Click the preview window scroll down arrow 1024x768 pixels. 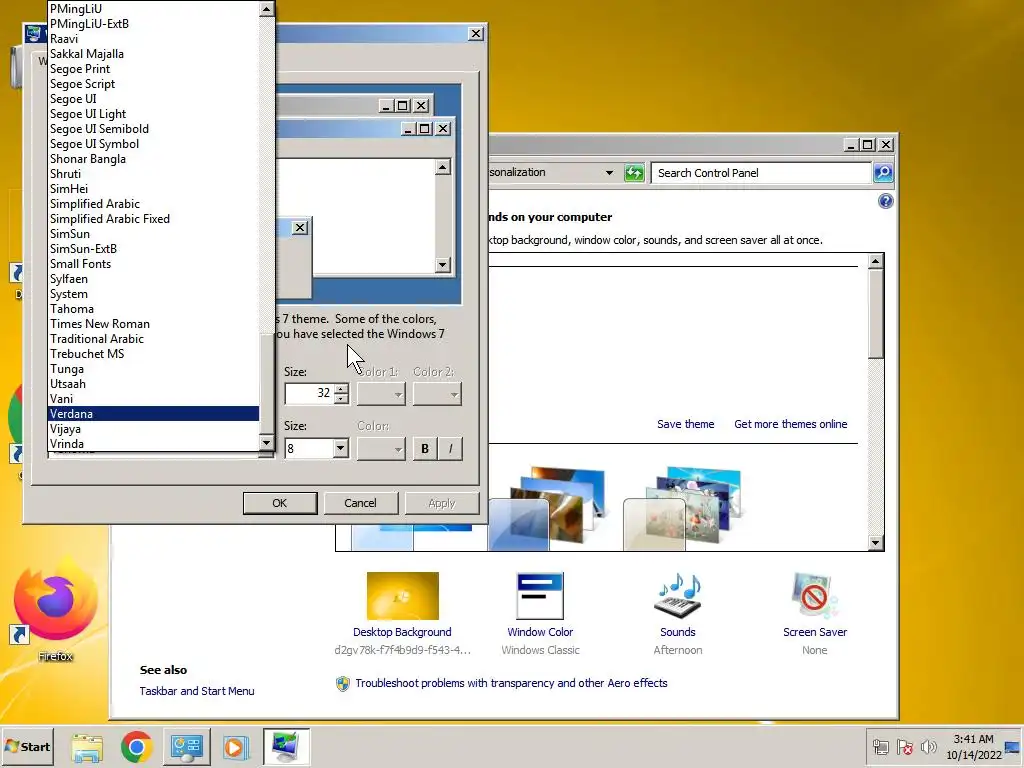pos(443,264)
